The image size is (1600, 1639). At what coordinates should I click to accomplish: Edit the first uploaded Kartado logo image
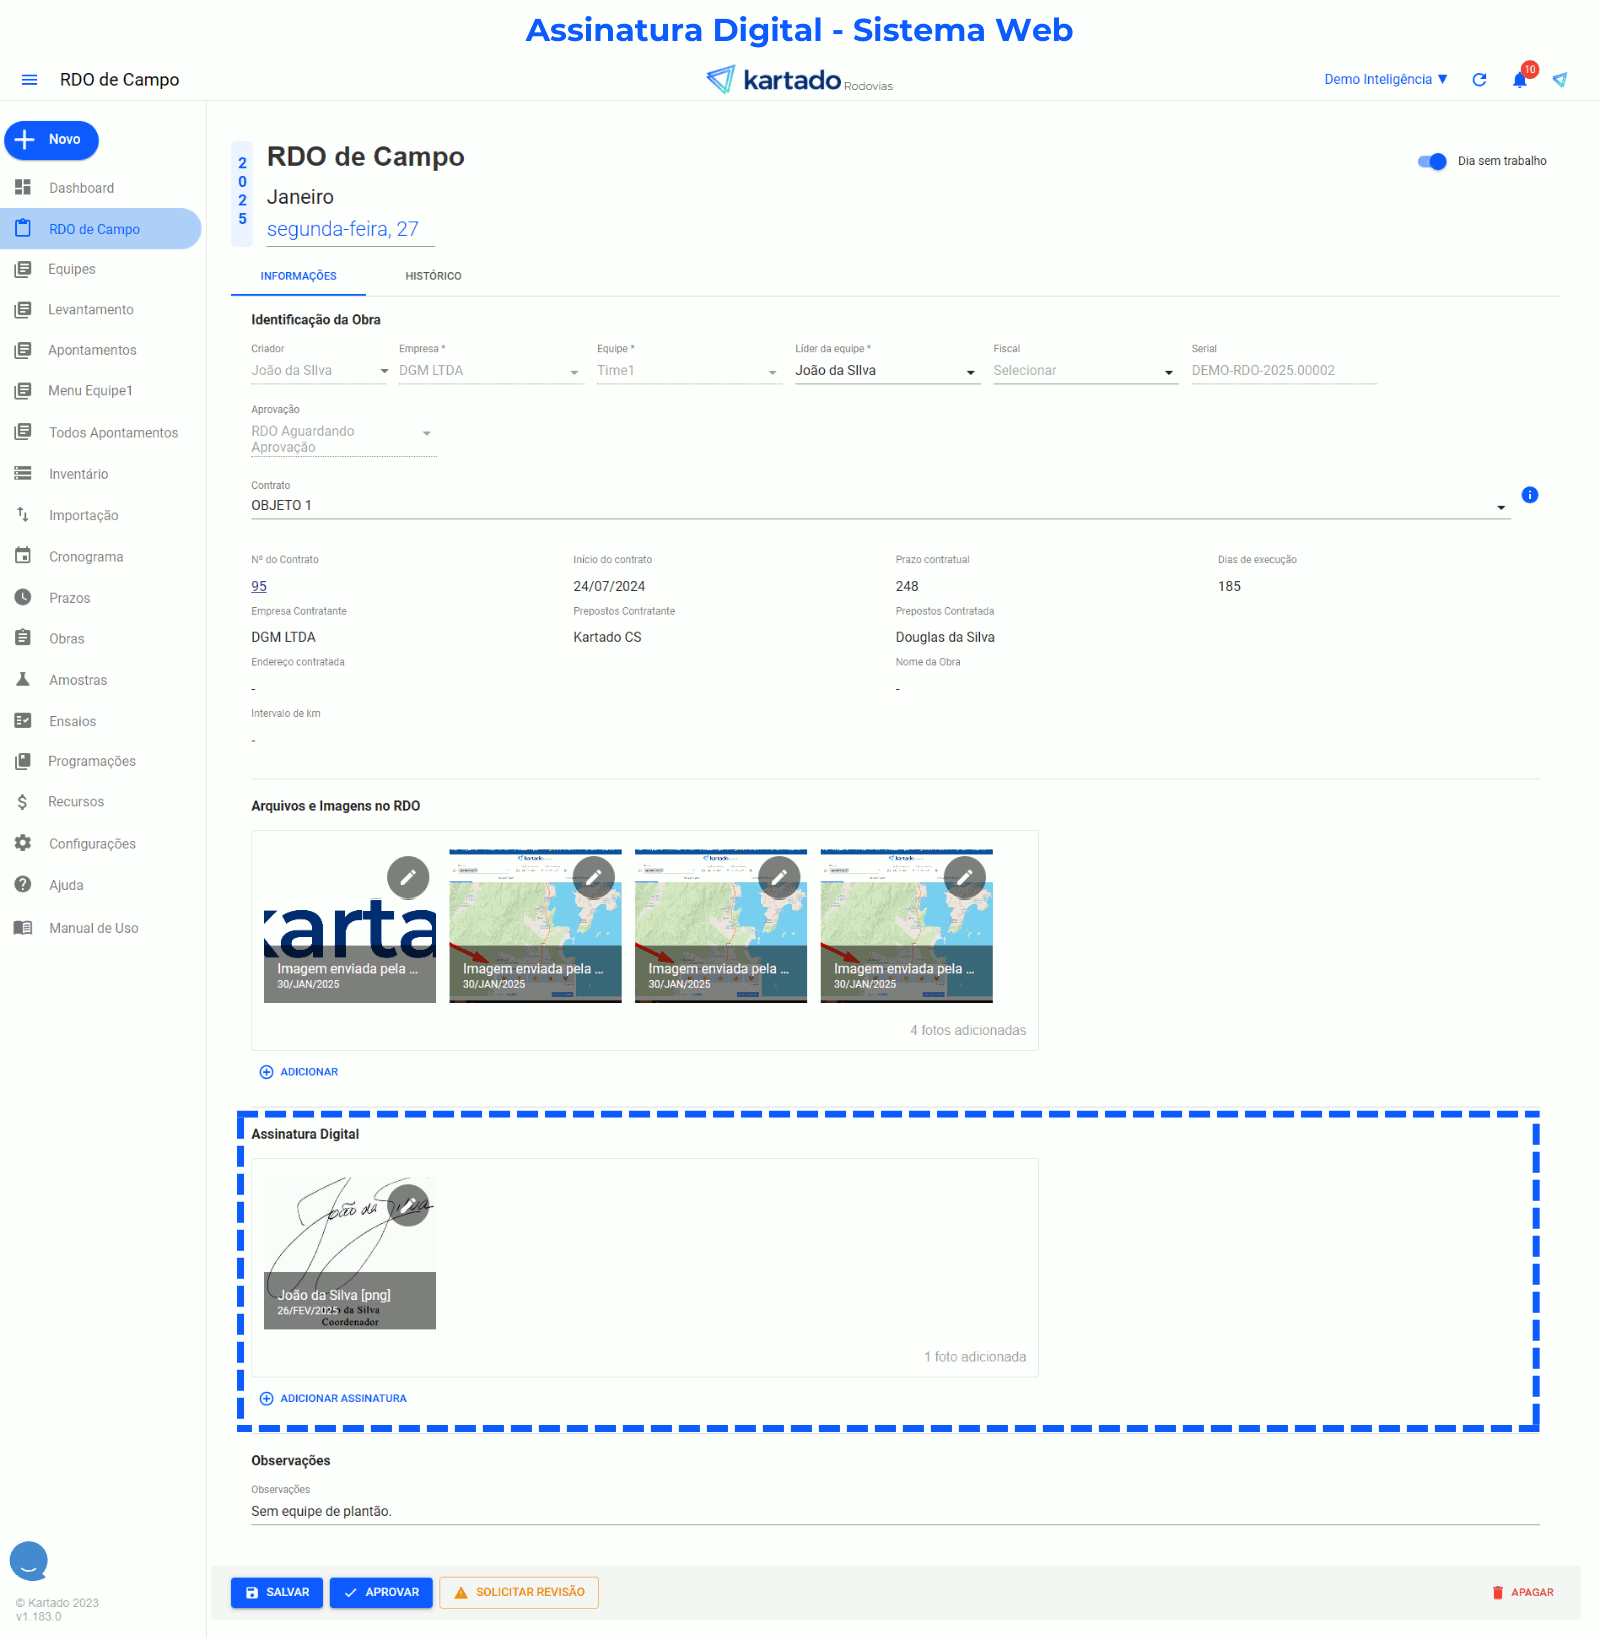tap(408, 877)
